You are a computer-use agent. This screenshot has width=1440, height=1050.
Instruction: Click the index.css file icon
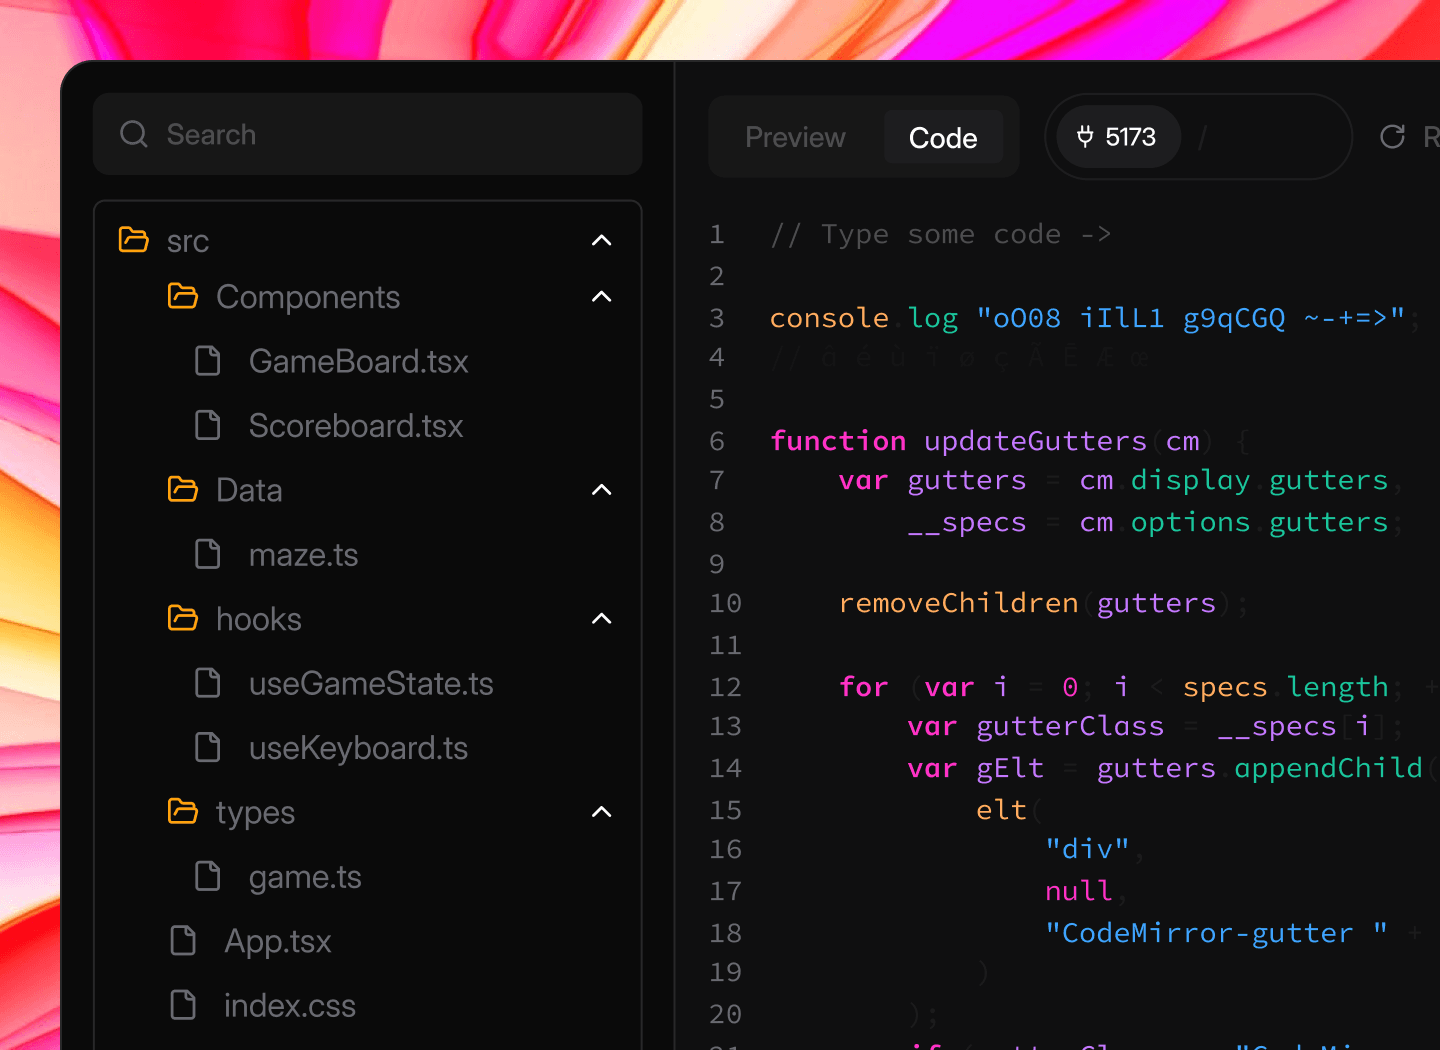pyautogui.click(x=184, y=1005)
